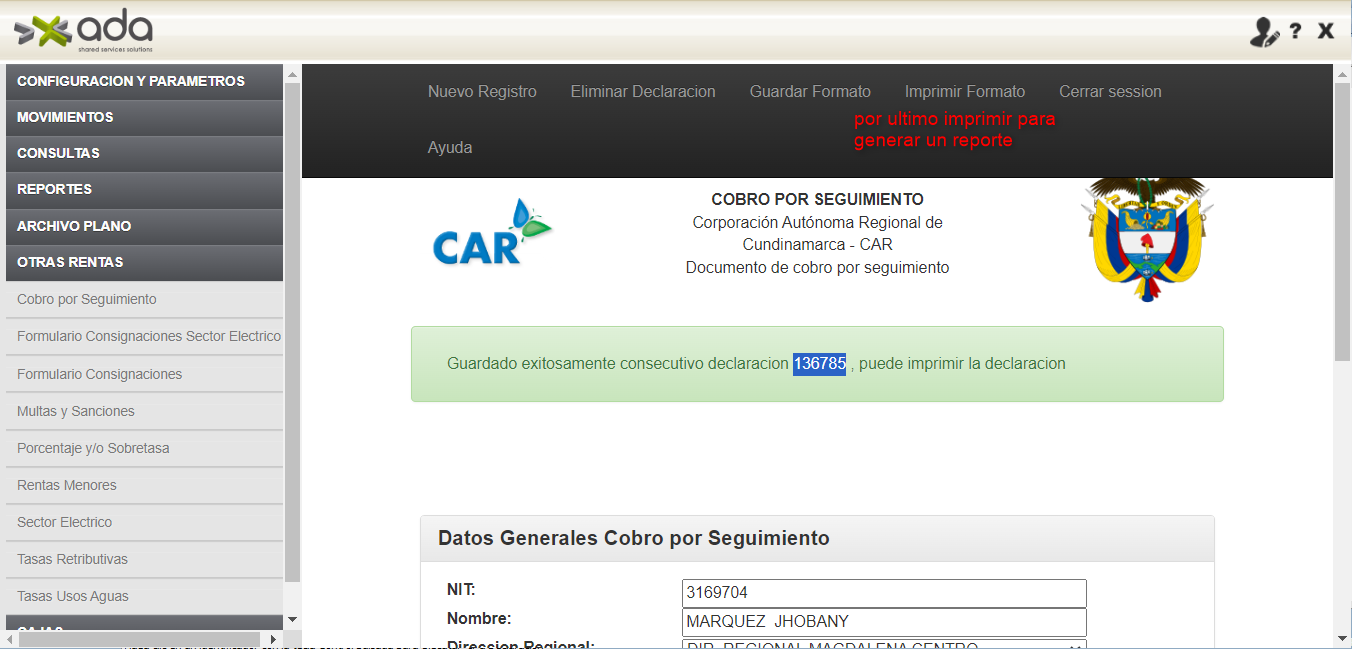Click the CAR corporation logo
The width and height of the screenshot is (1352, 649).
point(491,233)
